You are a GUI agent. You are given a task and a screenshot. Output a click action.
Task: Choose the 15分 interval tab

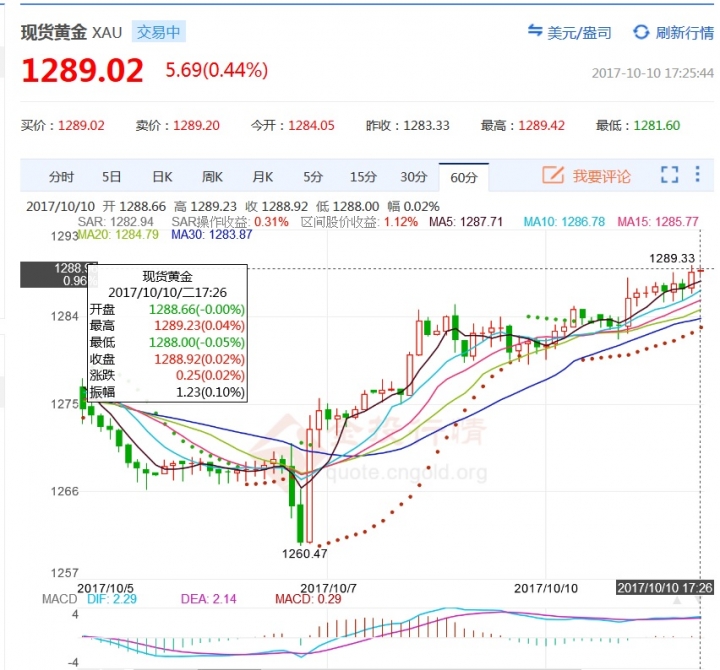(x=363, y=177)
